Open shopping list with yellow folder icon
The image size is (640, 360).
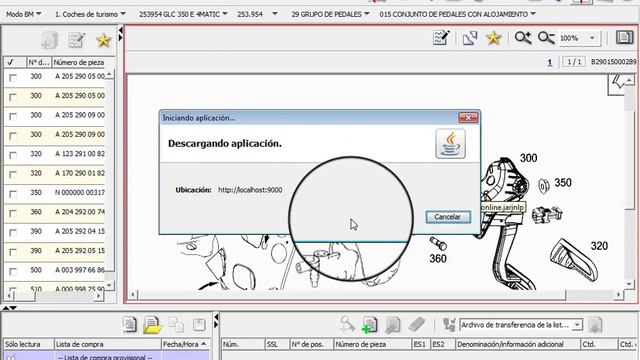coord(152,325)
